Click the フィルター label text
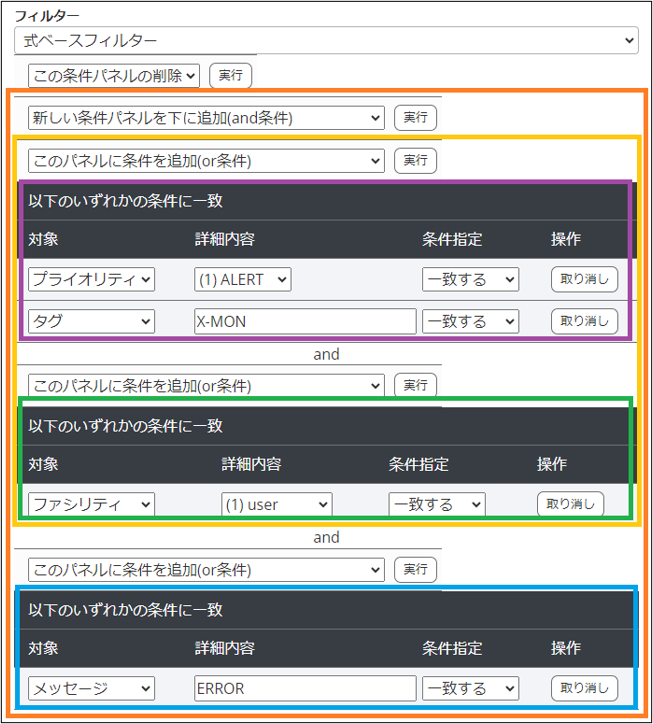Screen dimensions: 653x724 click(x=47, y=16)
